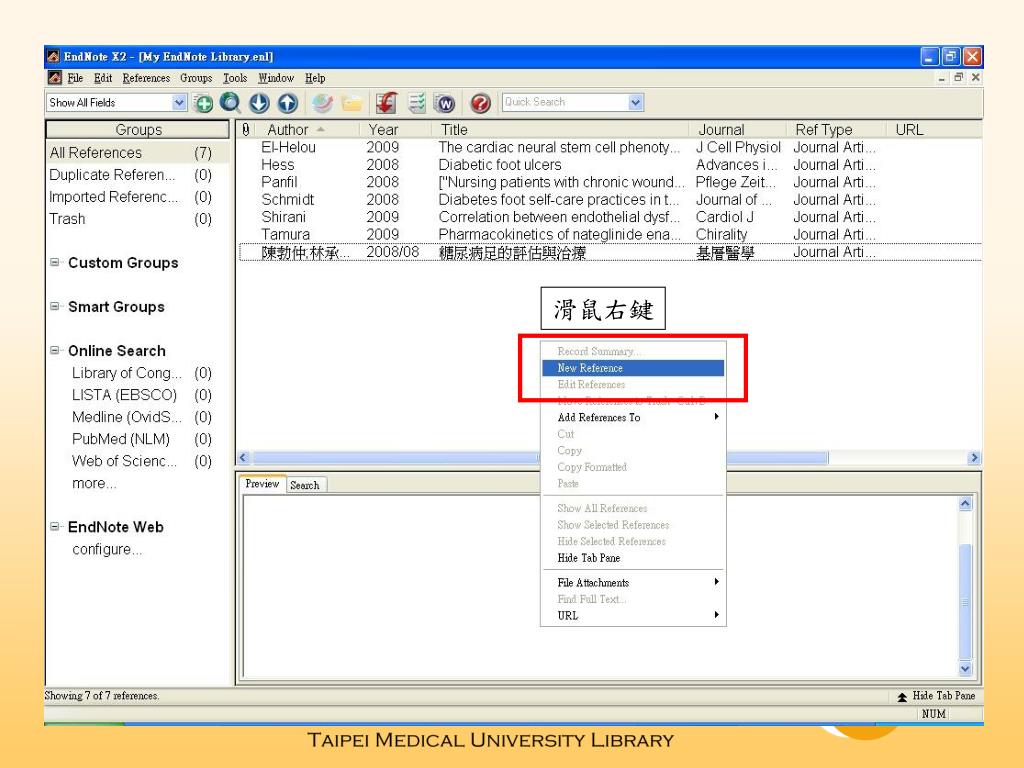The width and height of the screenshot is (1024, 768).
Task: Select the El-Helou 2009 reference row
Action: pyautogui.click(x=610, y=148)
